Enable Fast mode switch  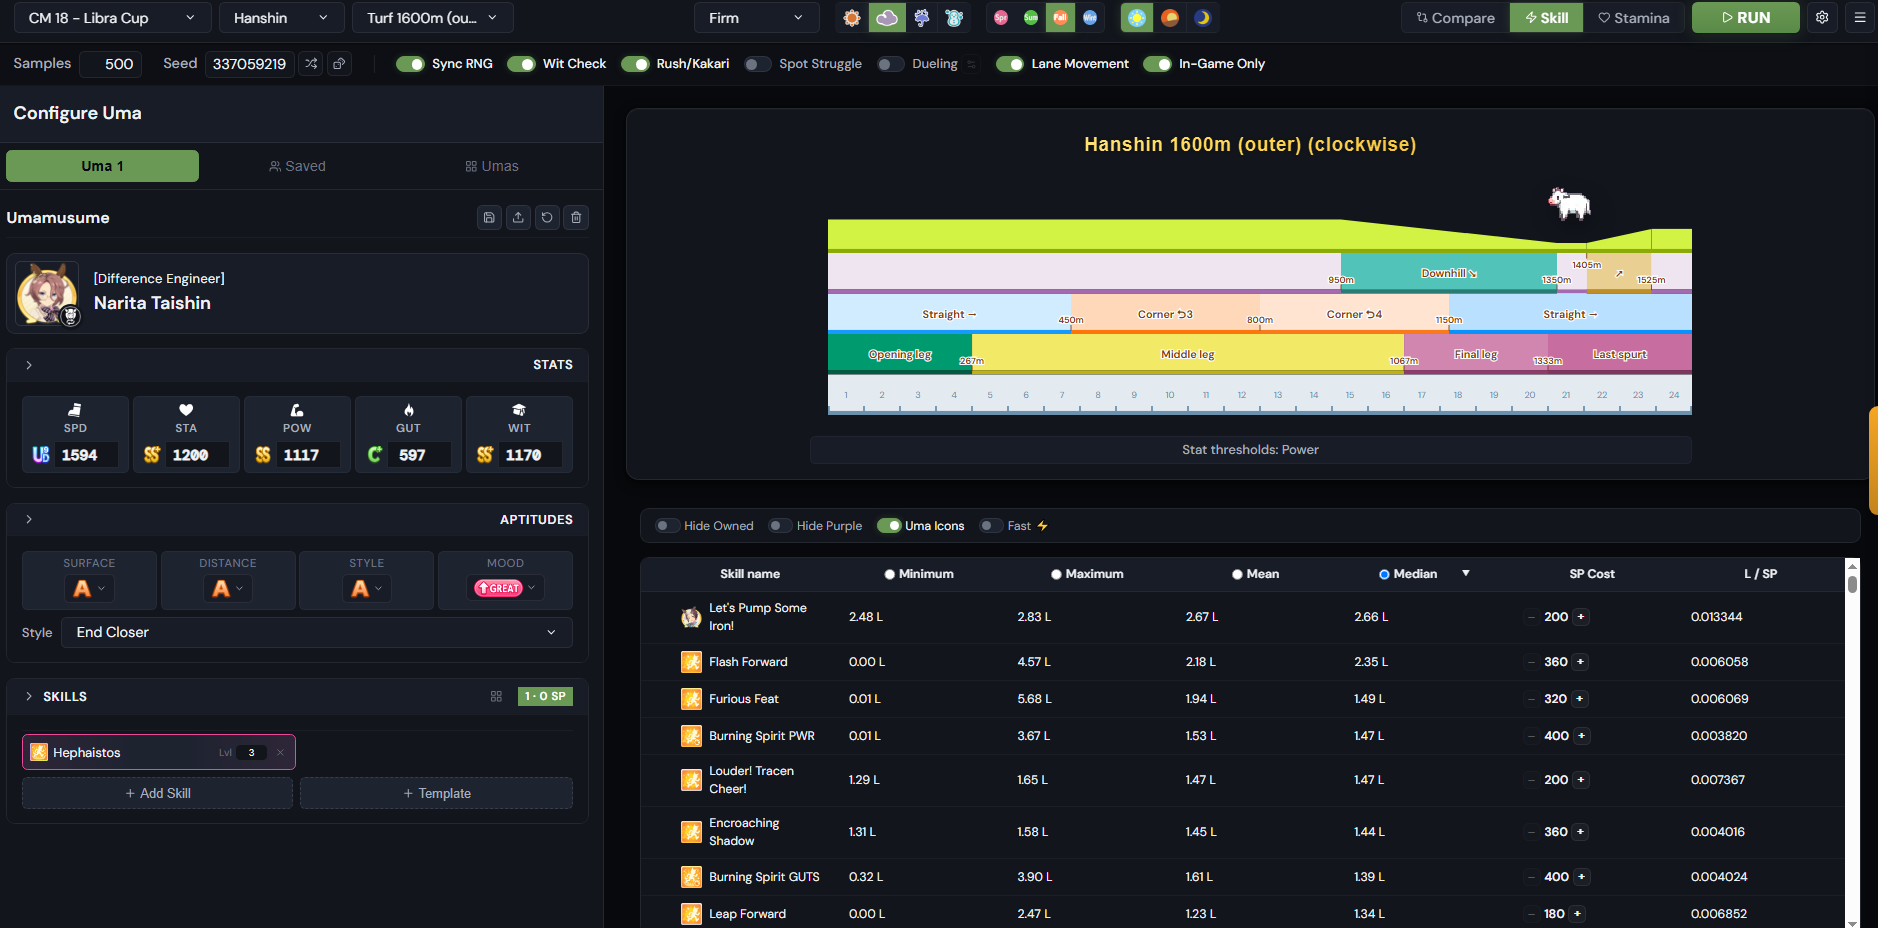point(991,526)
